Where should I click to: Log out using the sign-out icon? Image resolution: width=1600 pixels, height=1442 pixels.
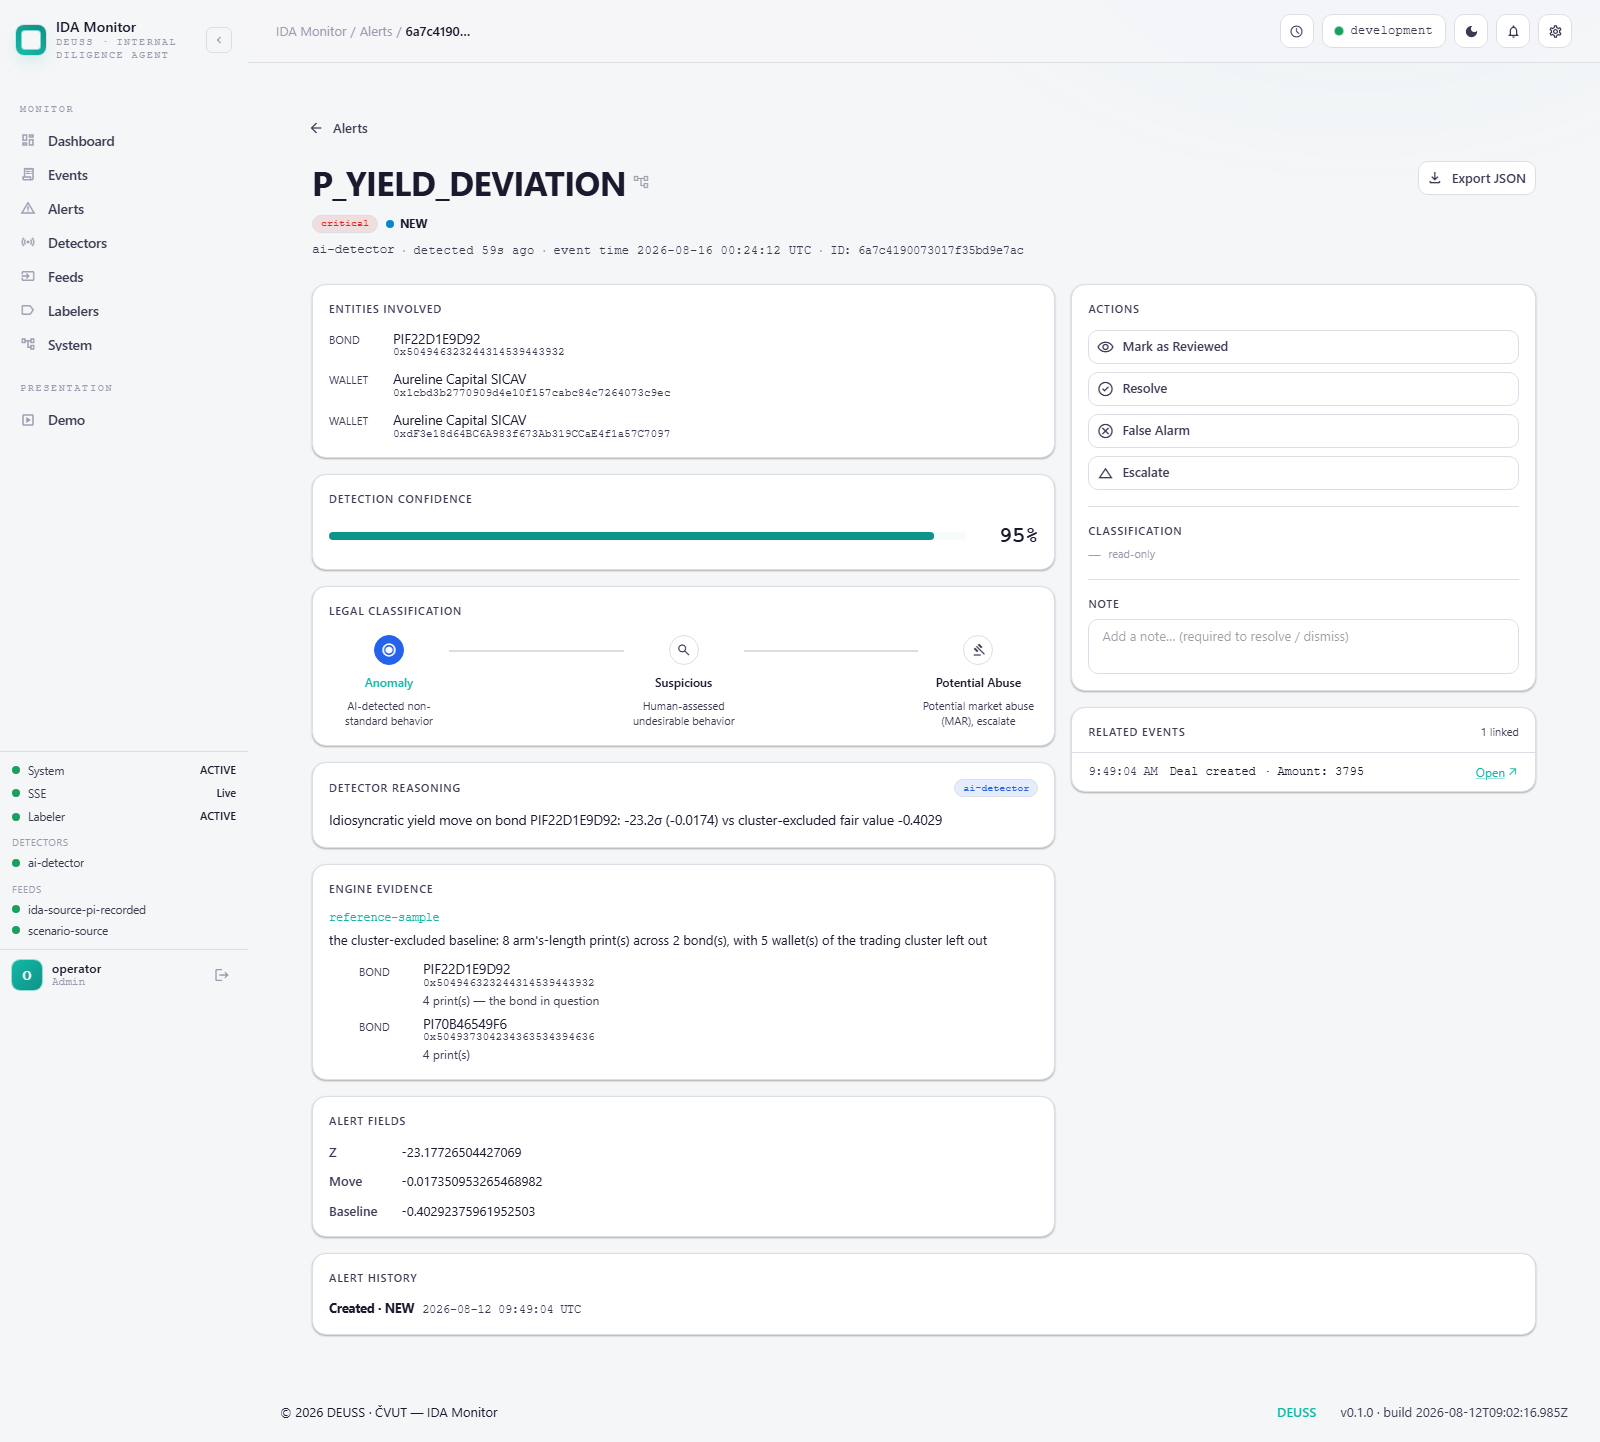click(x=222, y=975)
